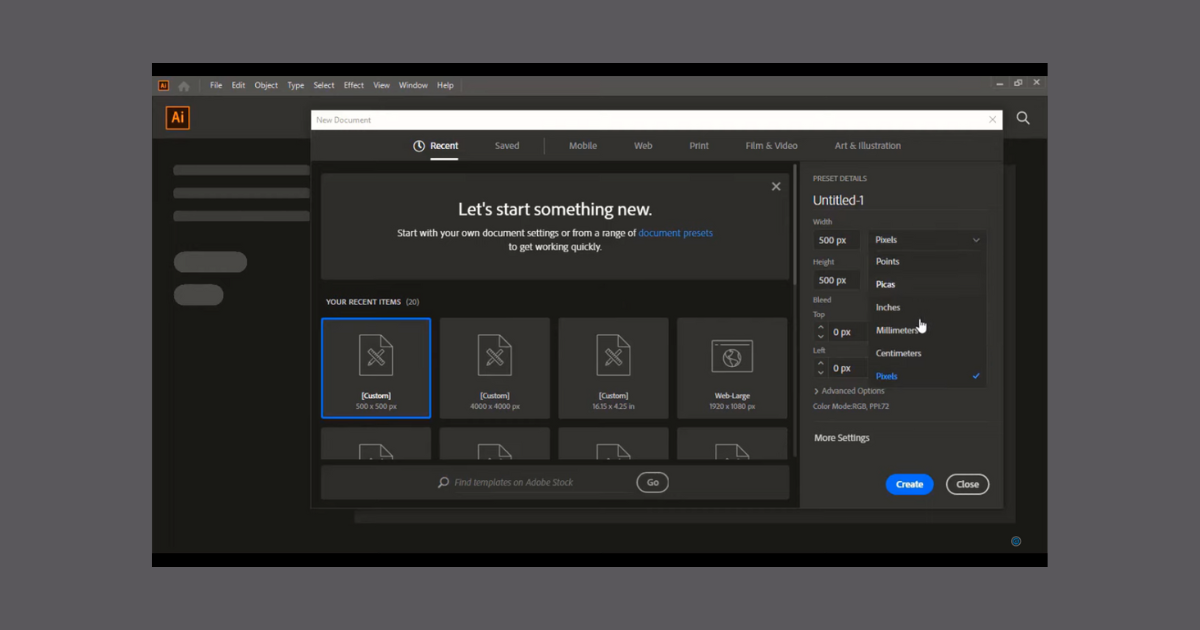This screenshot has width=1200, height=630.
Task: Choose Millimeters from units list
Action: click(x=927, y=331)
